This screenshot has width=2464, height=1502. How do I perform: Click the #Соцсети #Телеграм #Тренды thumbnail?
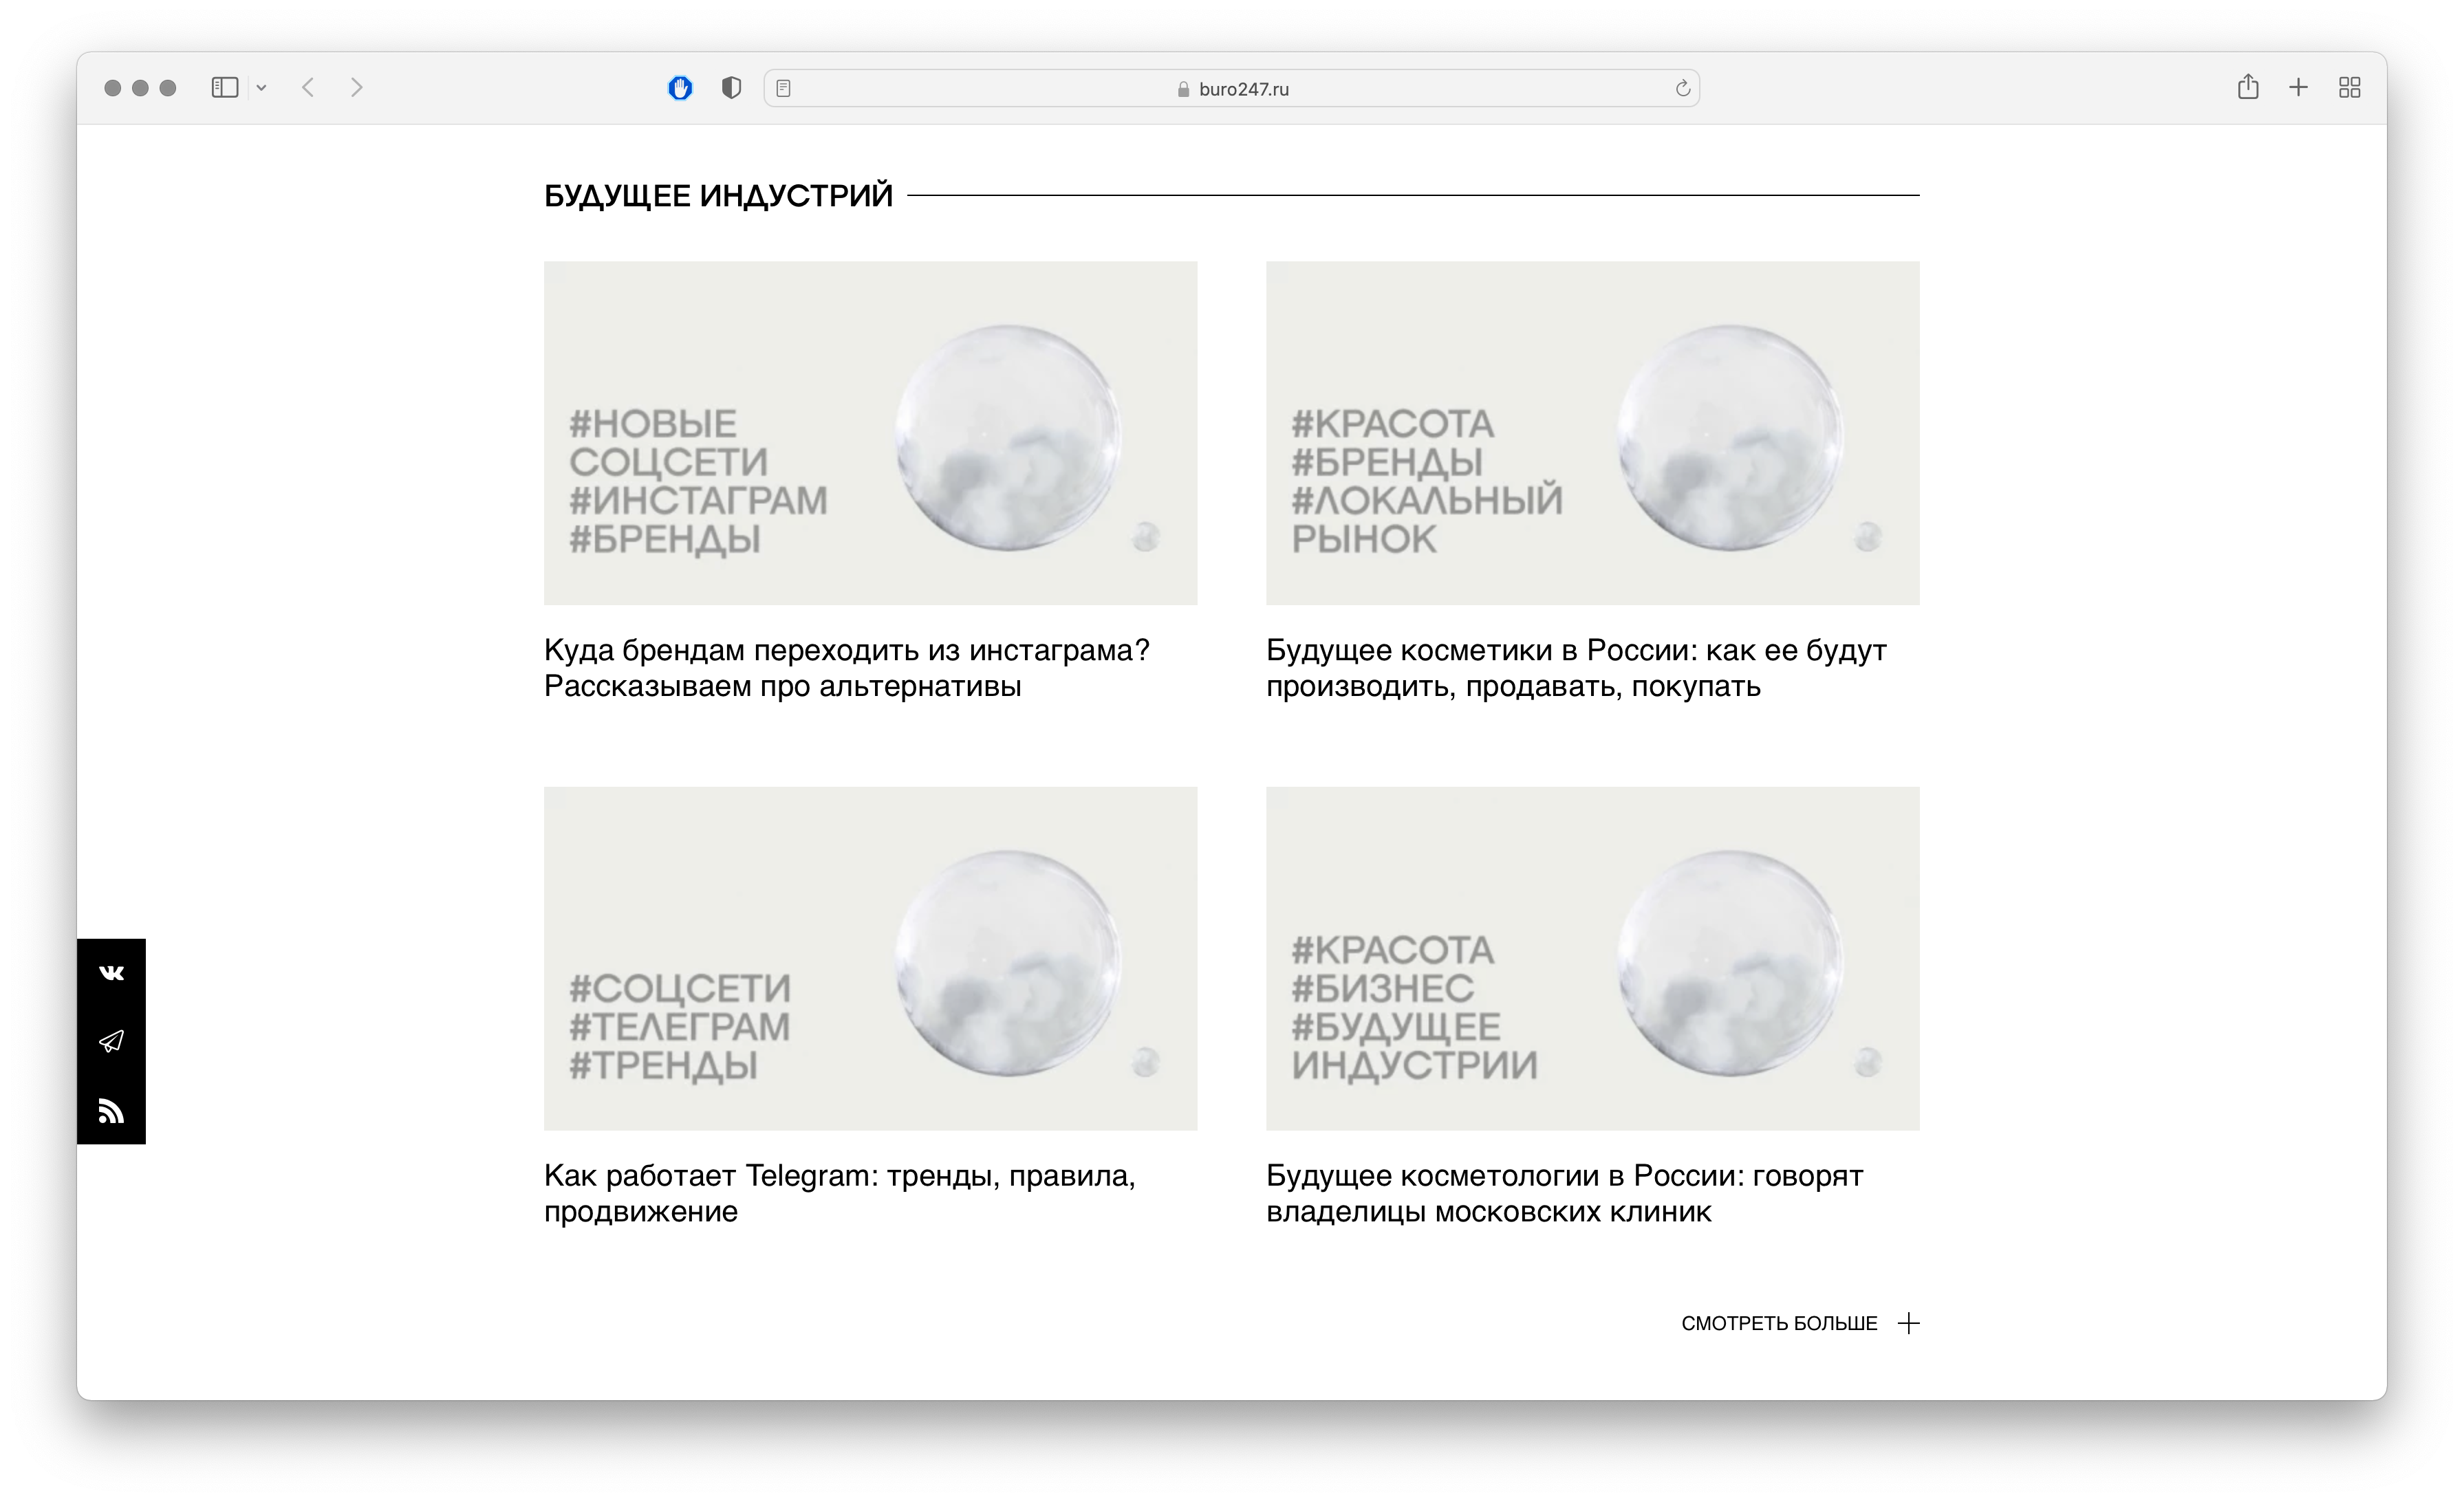[870, 958]
